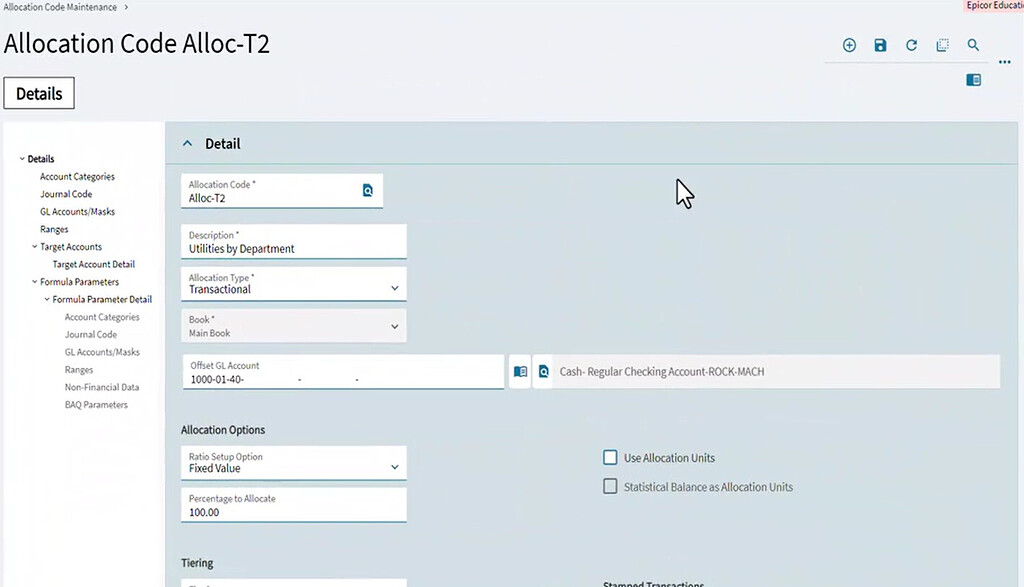
Task: Click the search icon in the toolbar
Action: click(x=974, y=44)
